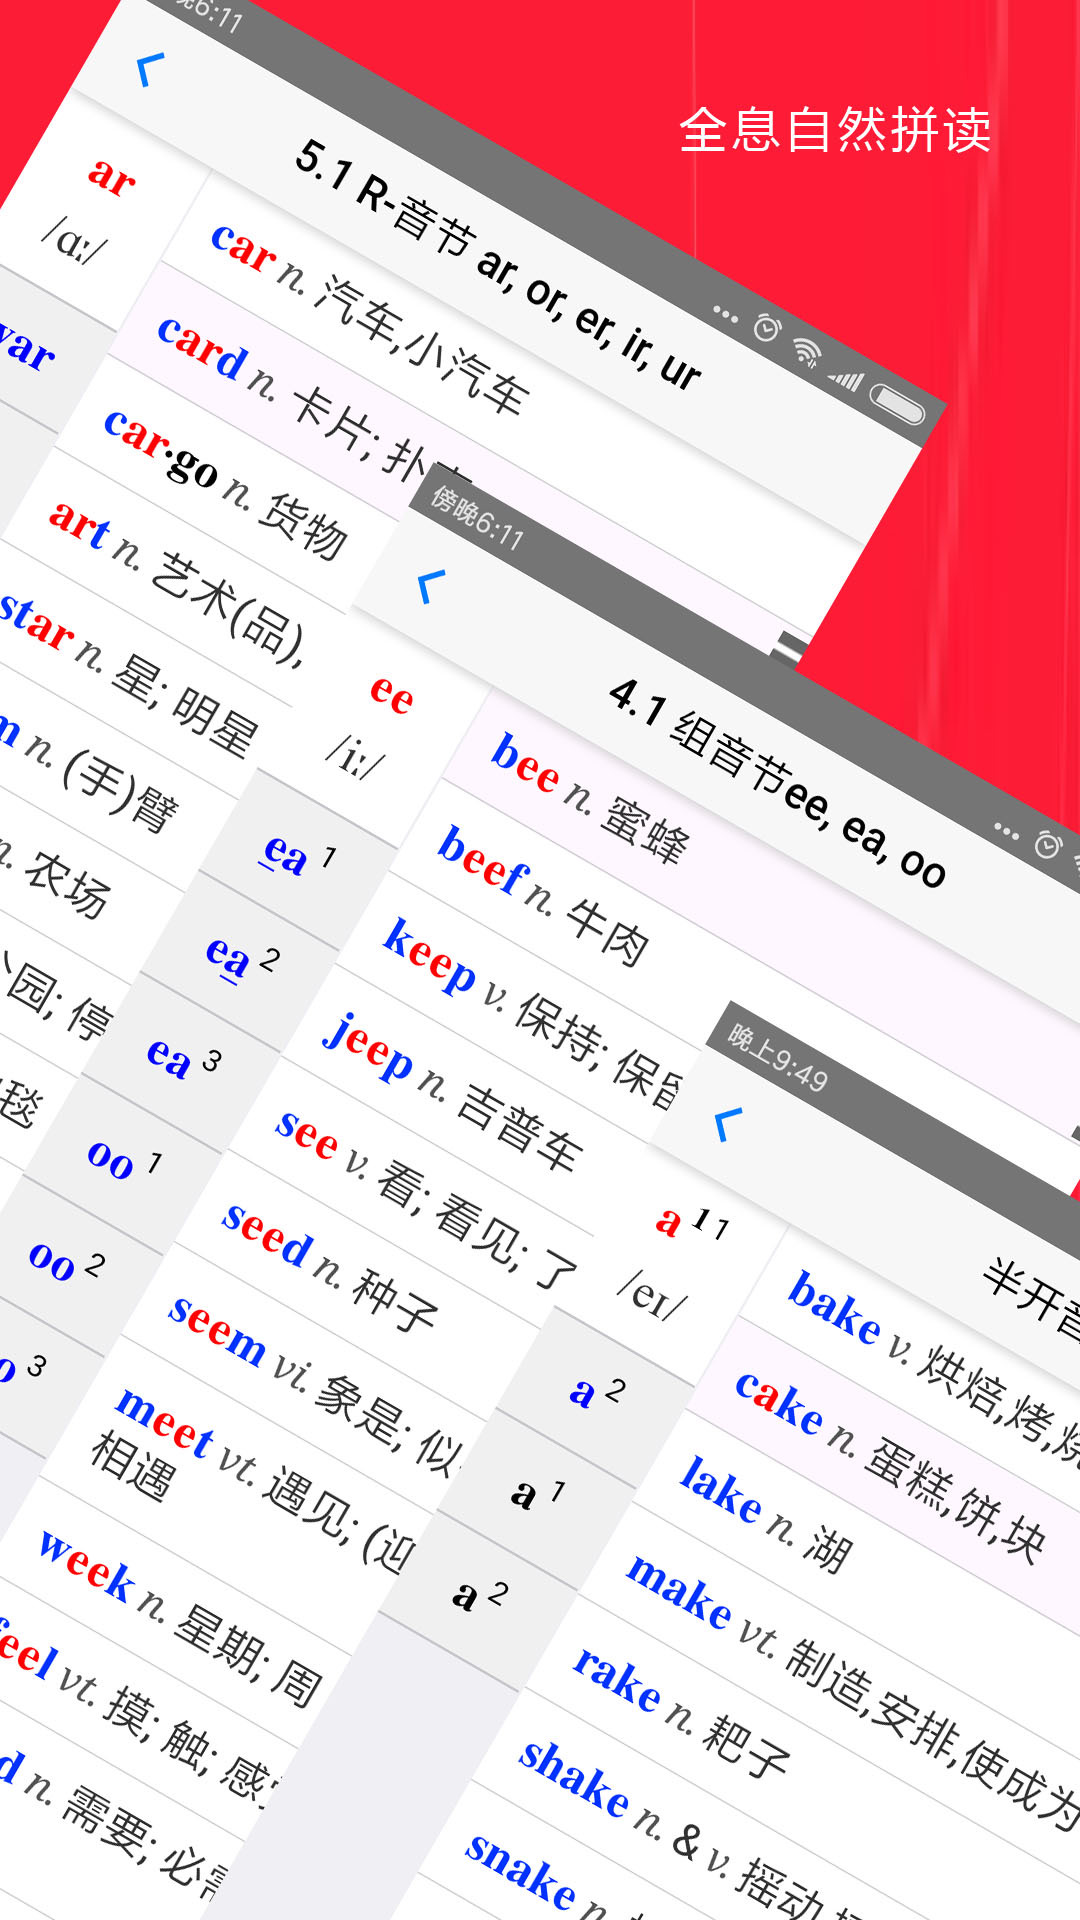Choose the blue 'a 2' tab
The height and width of the screenshot is (1920, 1080).
pyautogui.click(x=597, y=1391)
